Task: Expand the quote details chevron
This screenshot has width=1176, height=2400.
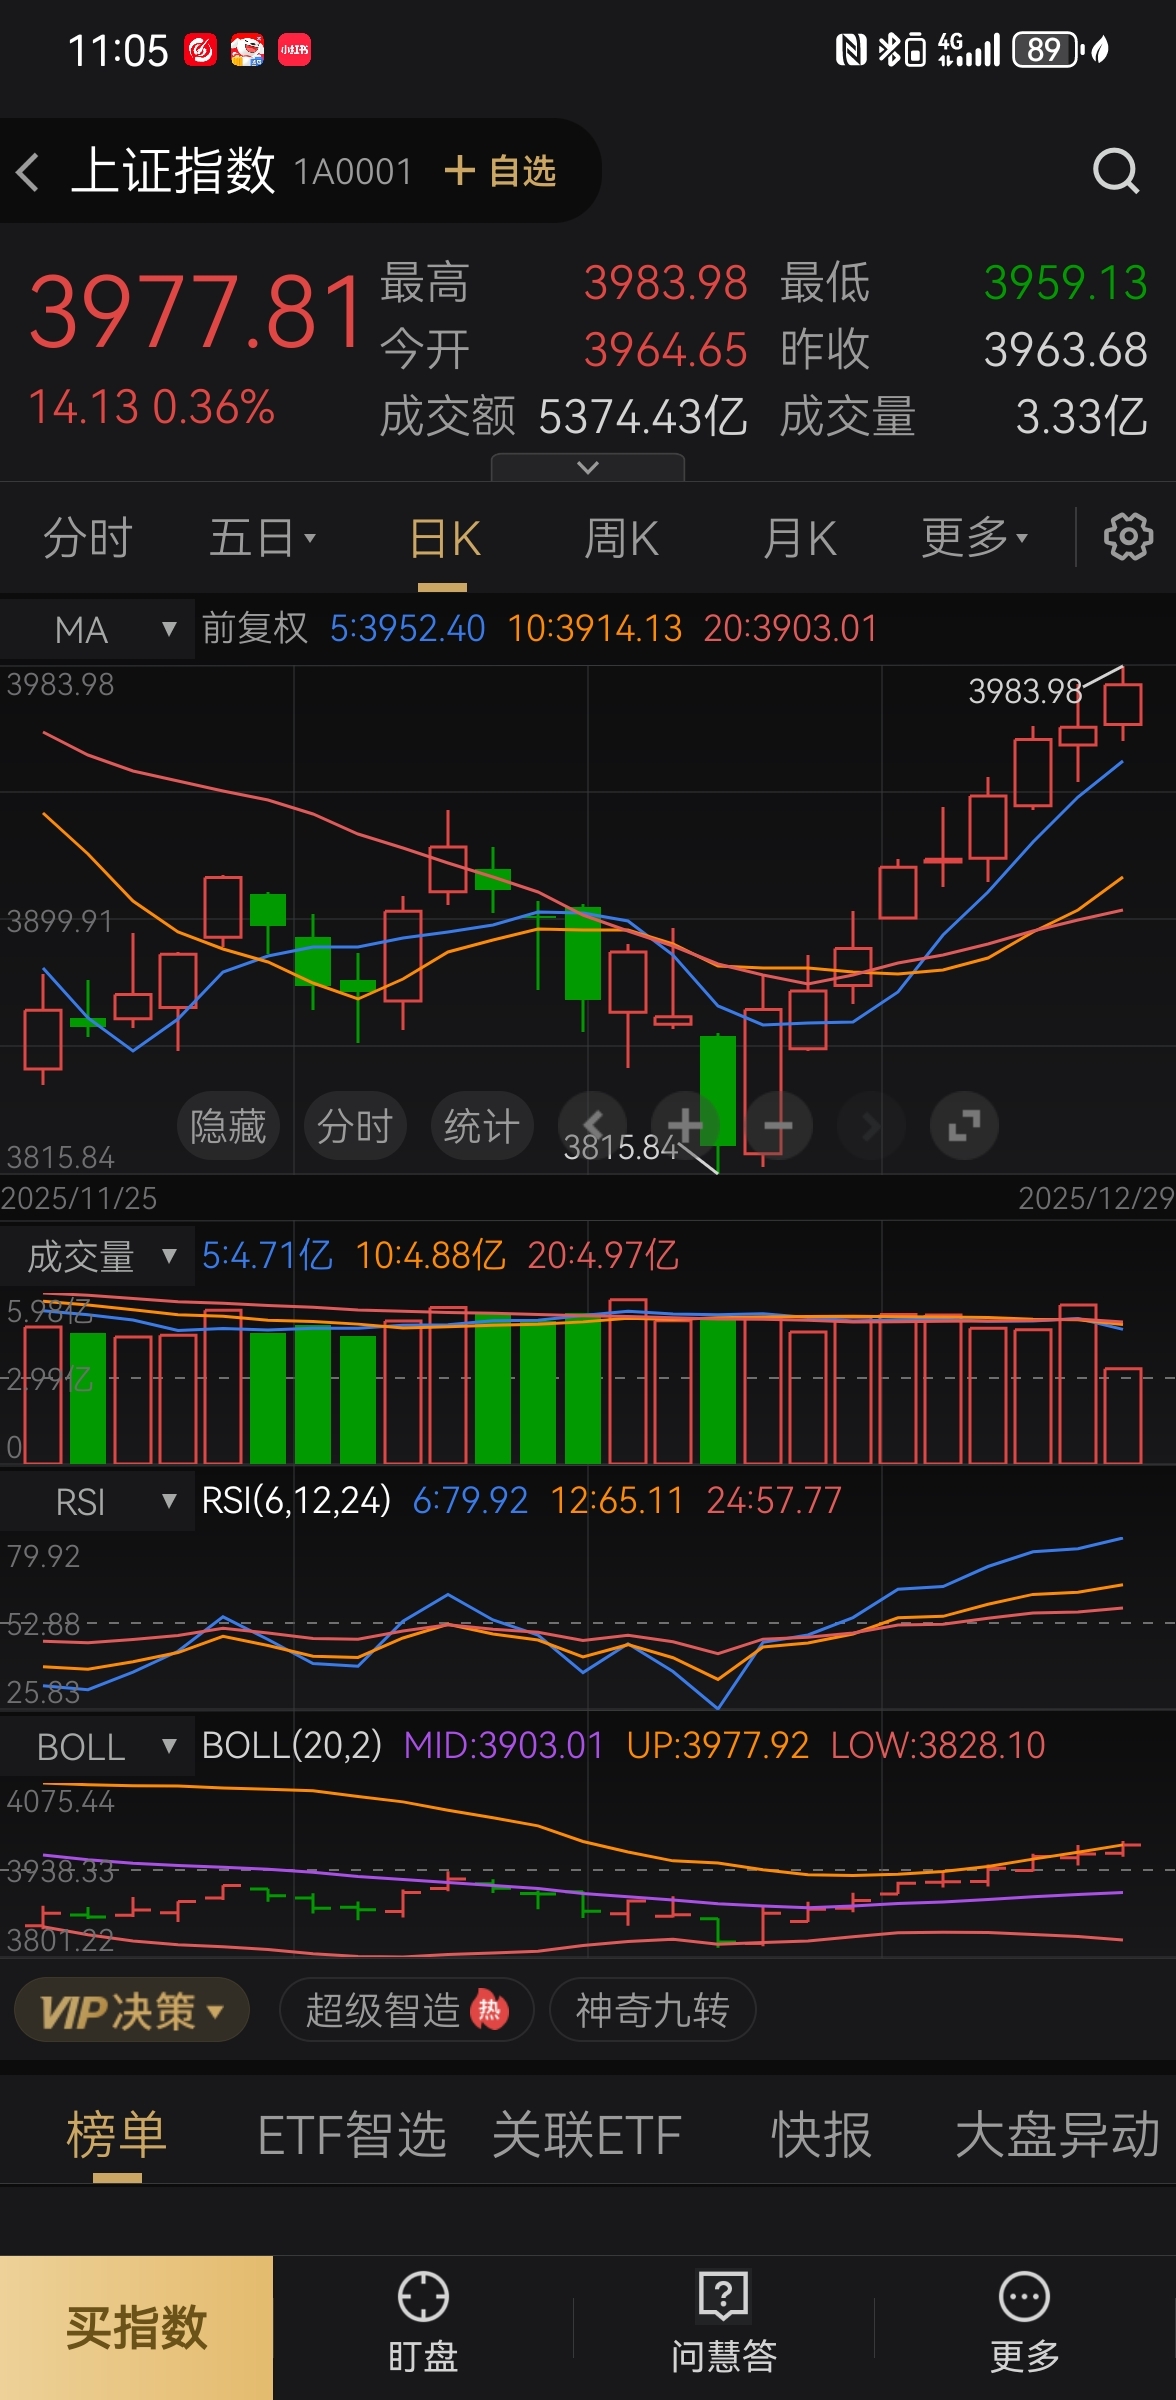Action: point(588,467)
